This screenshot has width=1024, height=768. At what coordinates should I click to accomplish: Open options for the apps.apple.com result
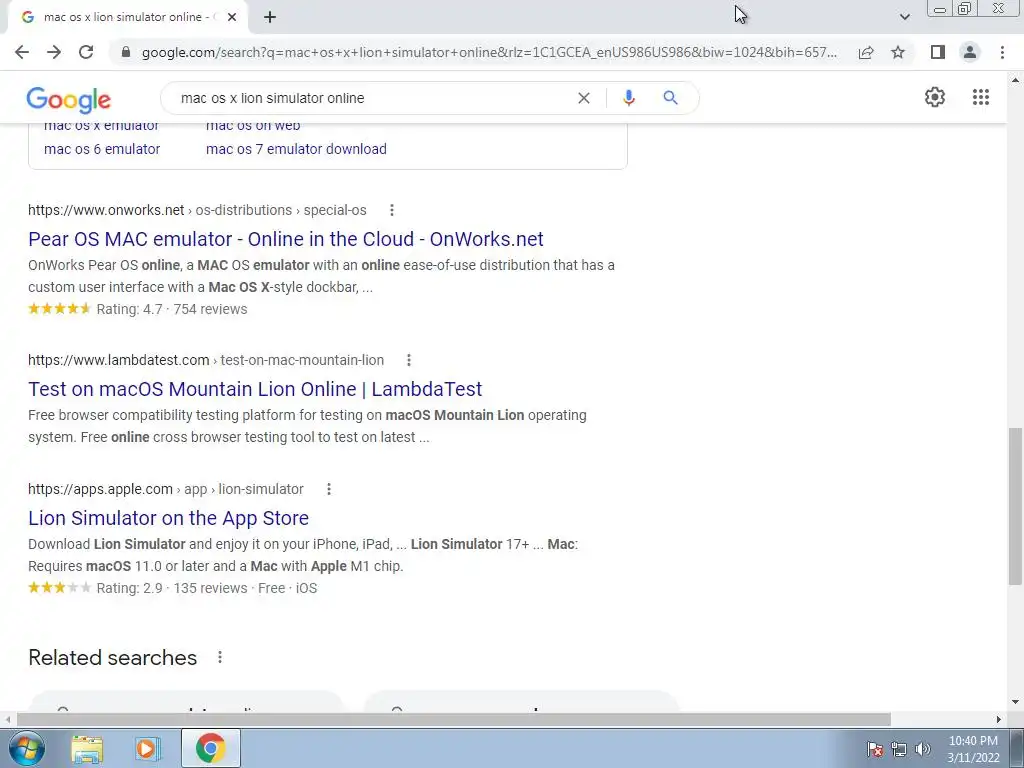[329, 489]
